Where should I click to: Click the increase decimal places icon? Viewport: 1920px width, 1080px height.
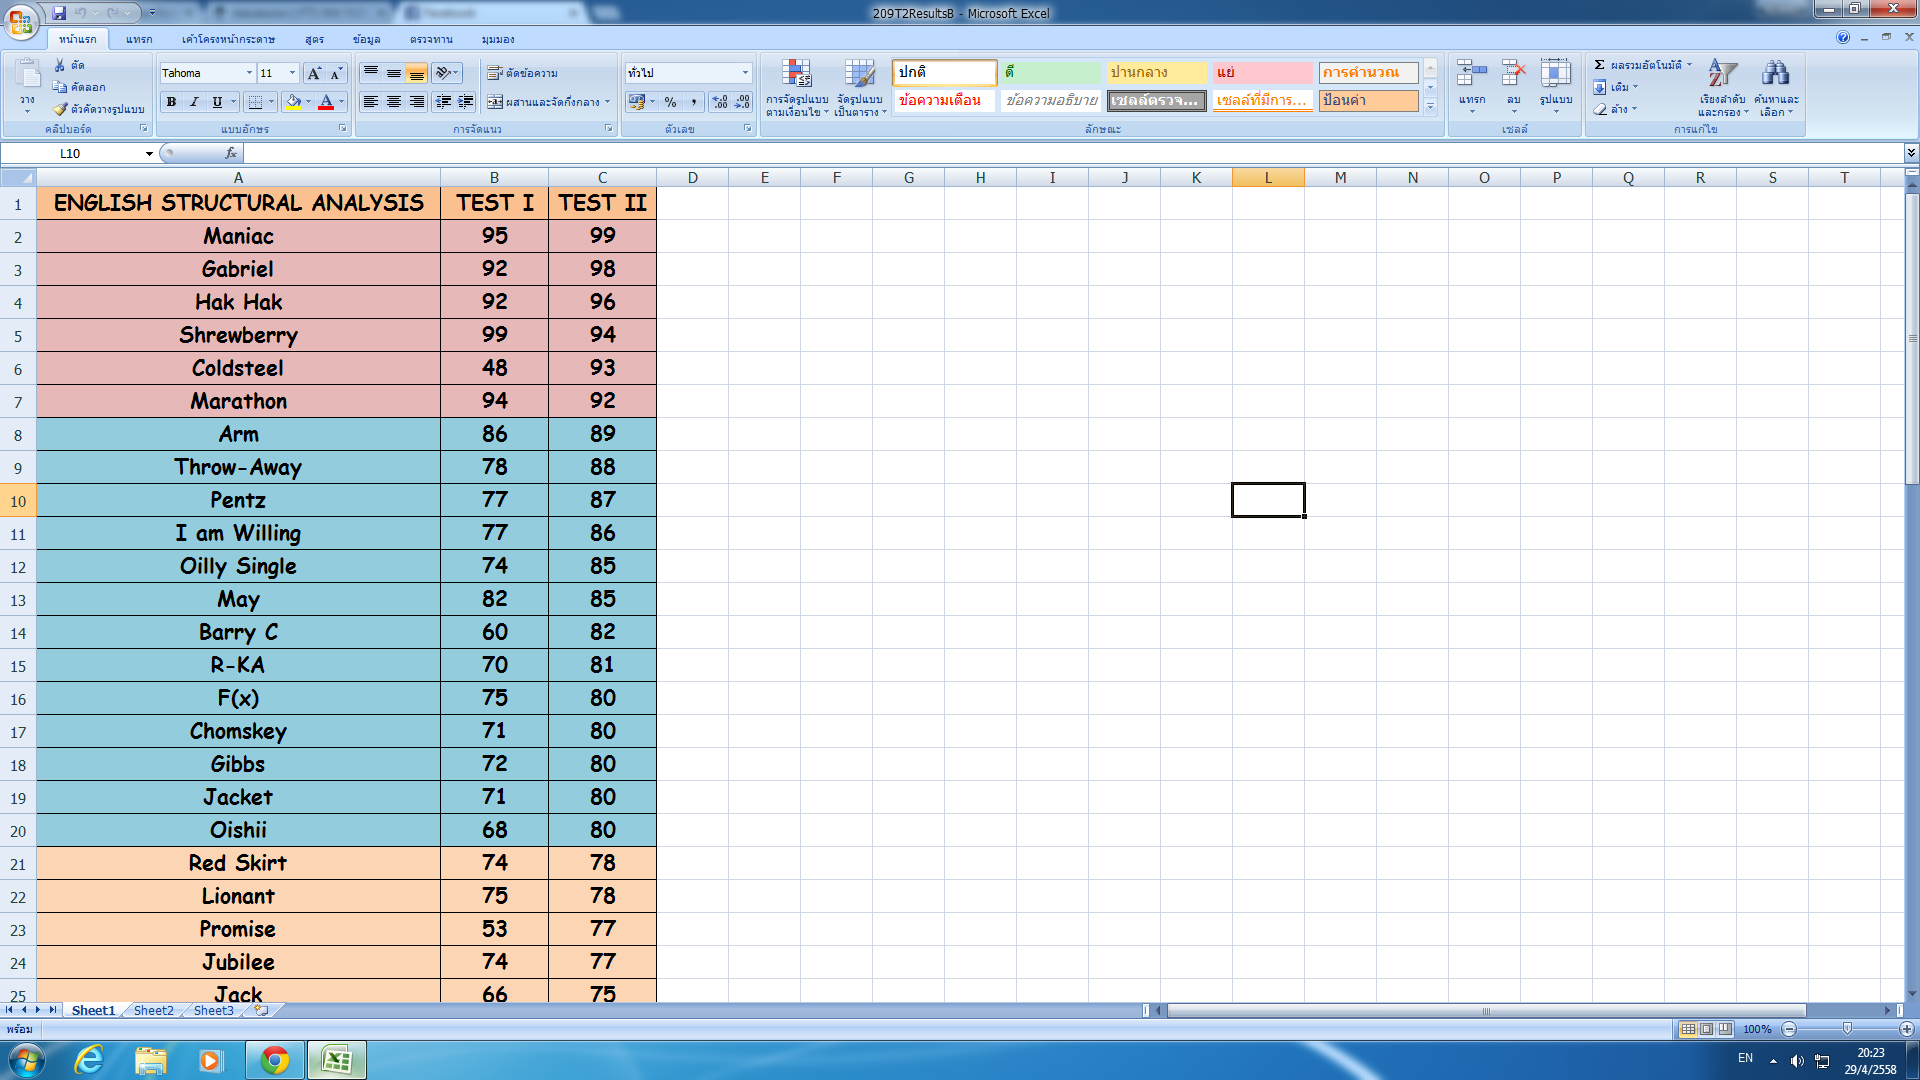[720, 102]
